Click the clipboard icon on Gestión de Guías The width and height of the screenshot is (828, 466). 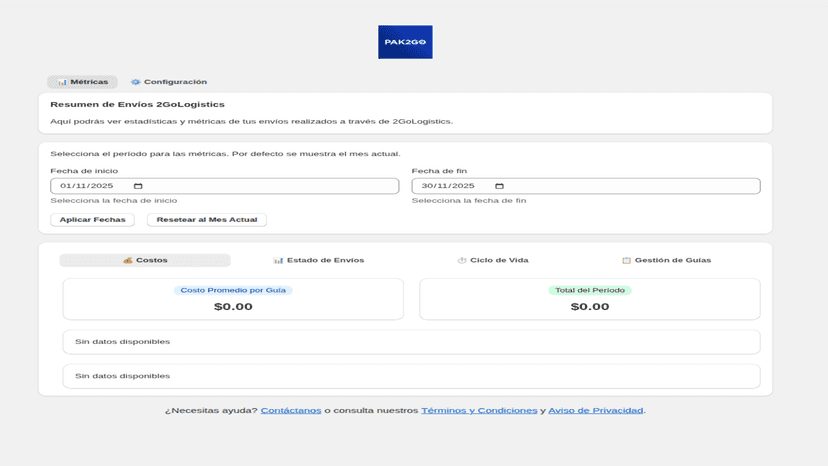coord(626,260)
